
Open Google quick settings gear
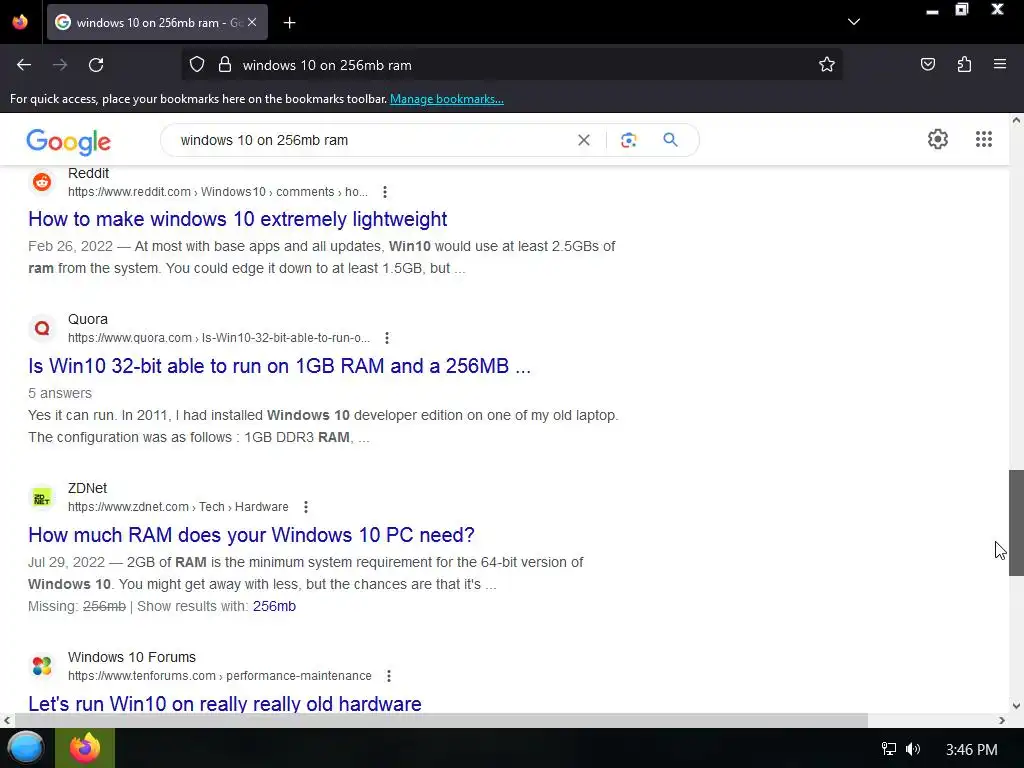click(x=938, y=139)
